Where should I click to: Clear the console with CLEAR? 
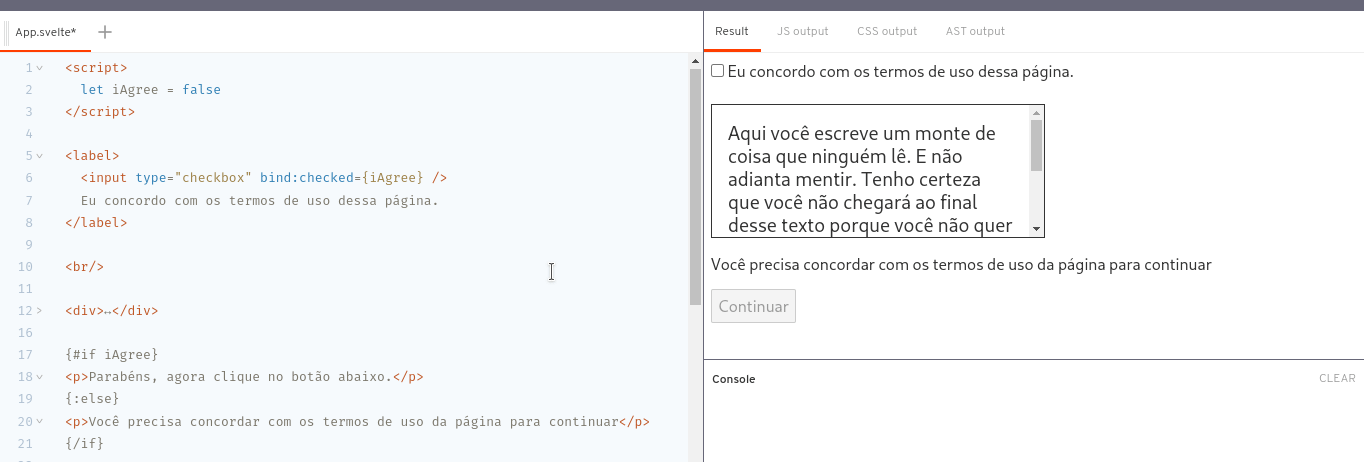[x=1337, y=378]
